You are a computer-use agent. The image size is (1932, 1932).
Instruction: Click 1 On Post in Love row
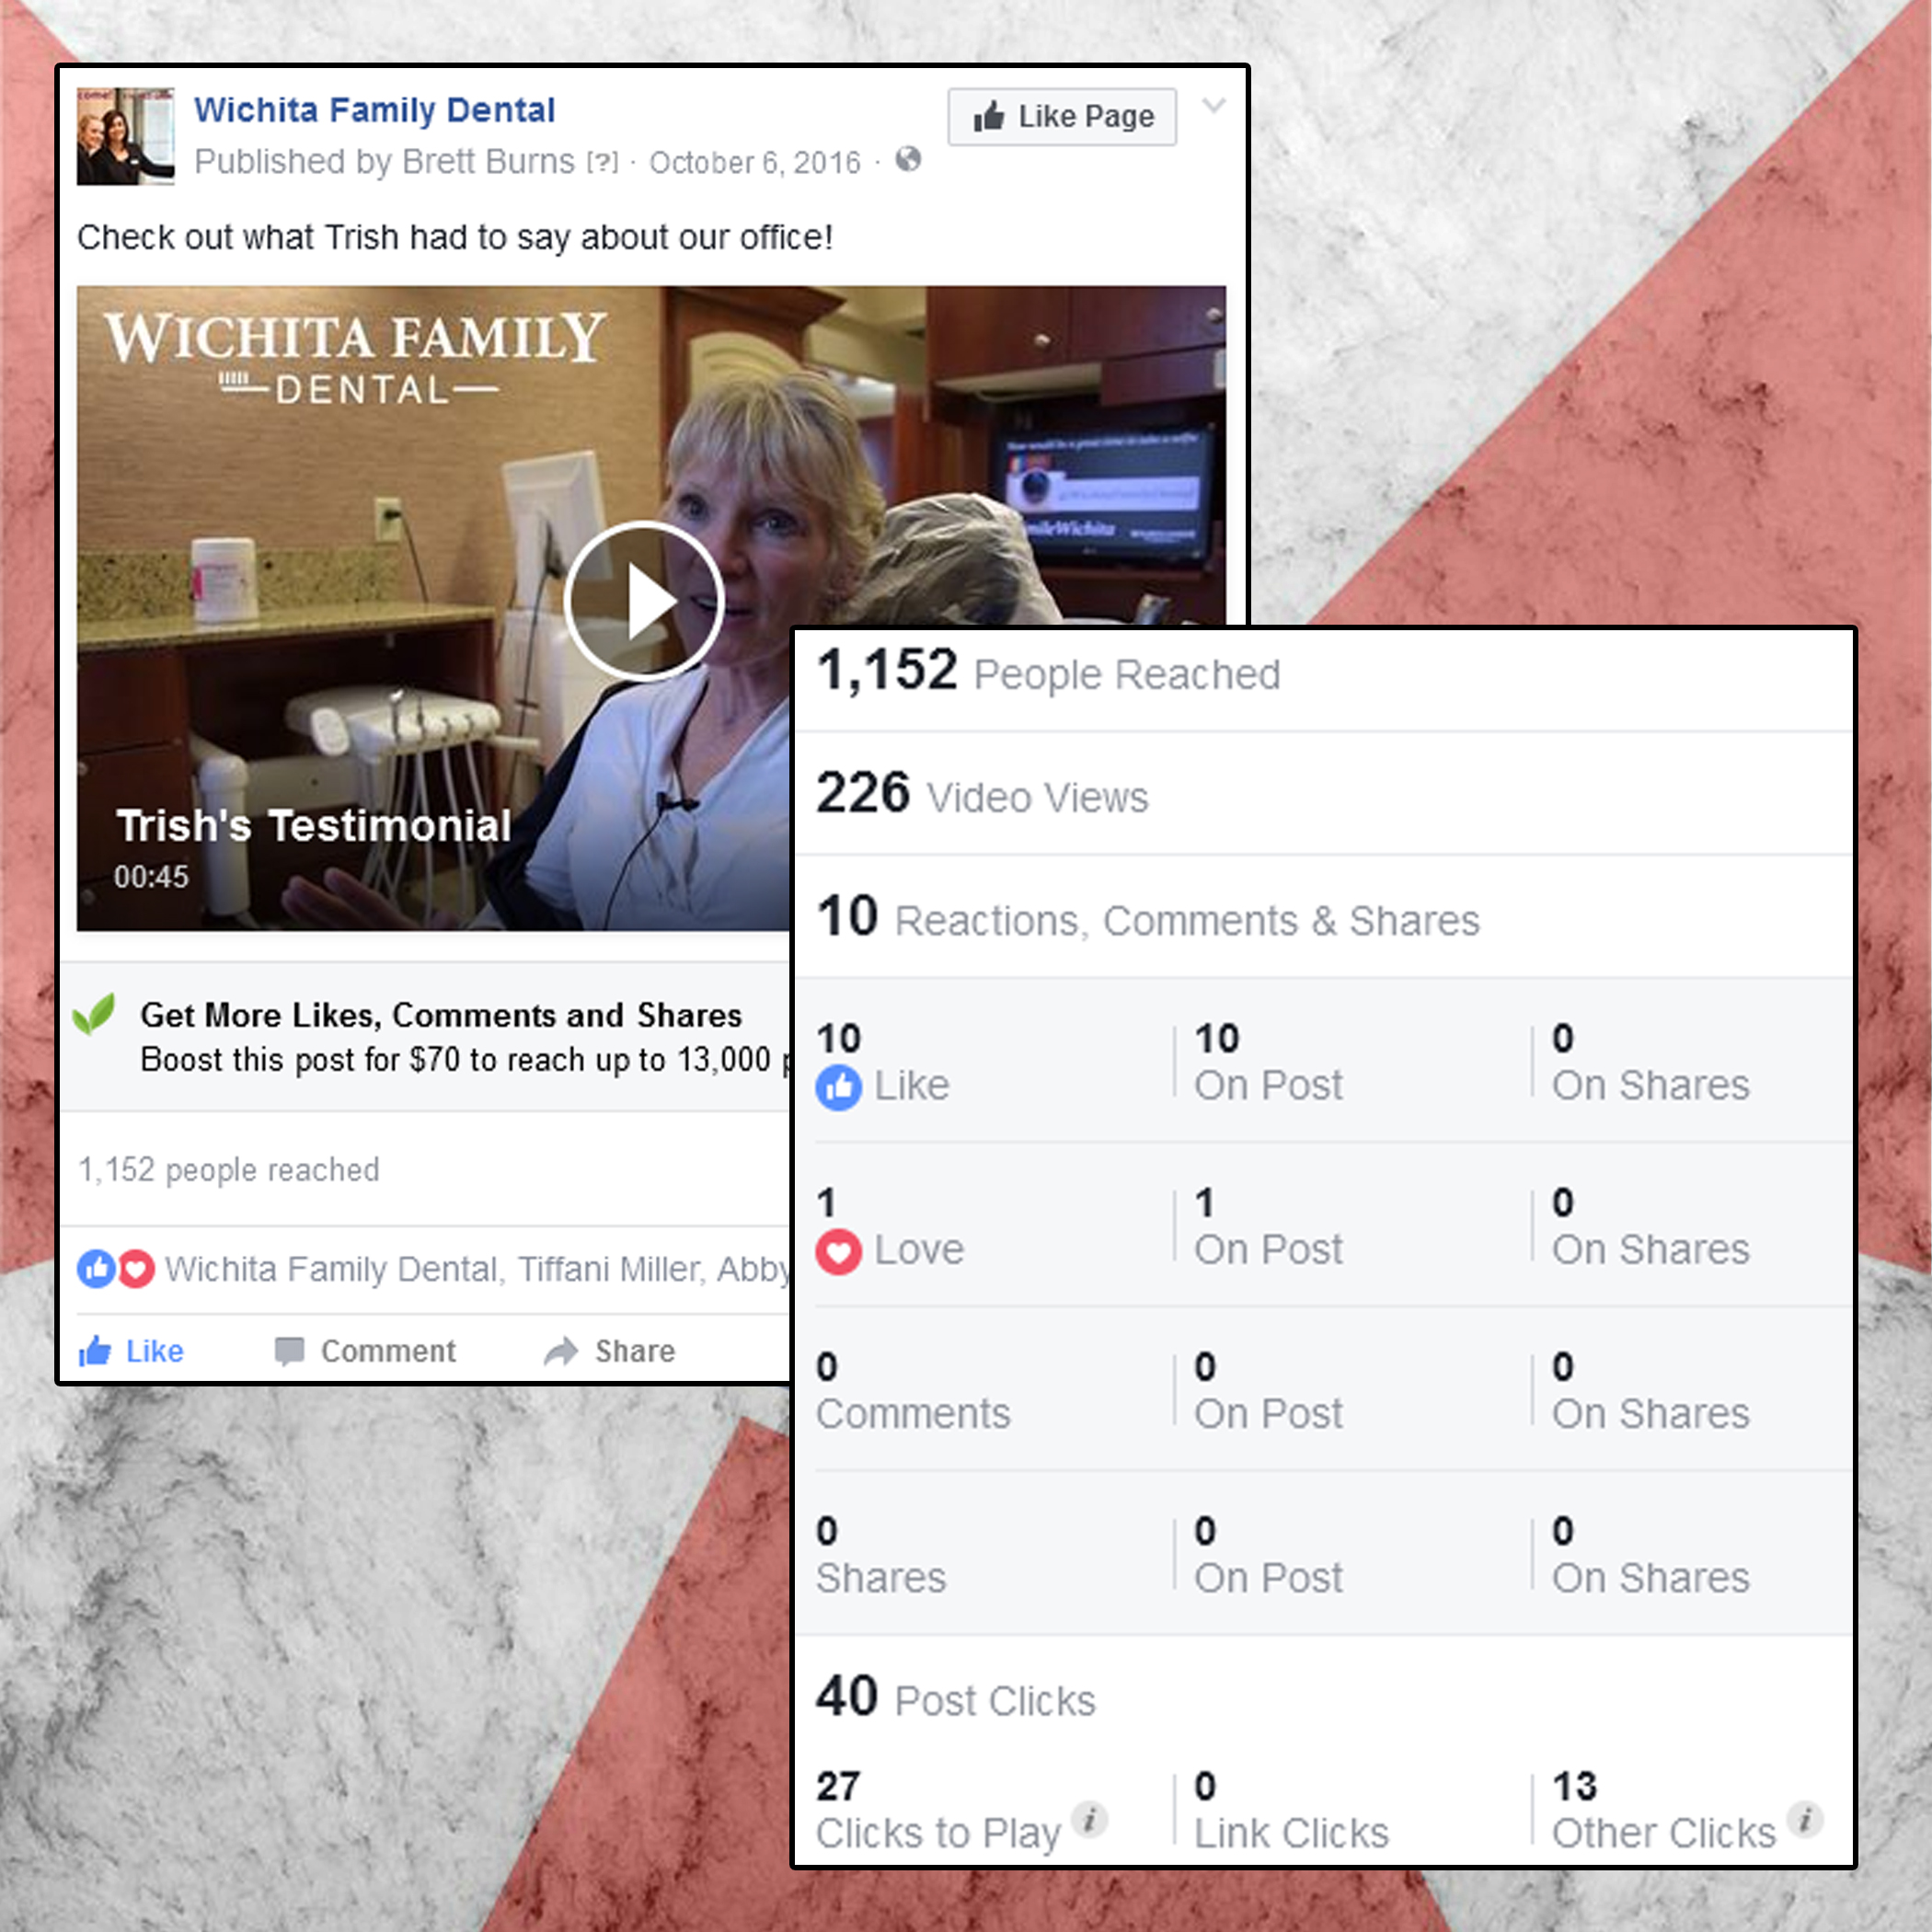(1268, 1227)
